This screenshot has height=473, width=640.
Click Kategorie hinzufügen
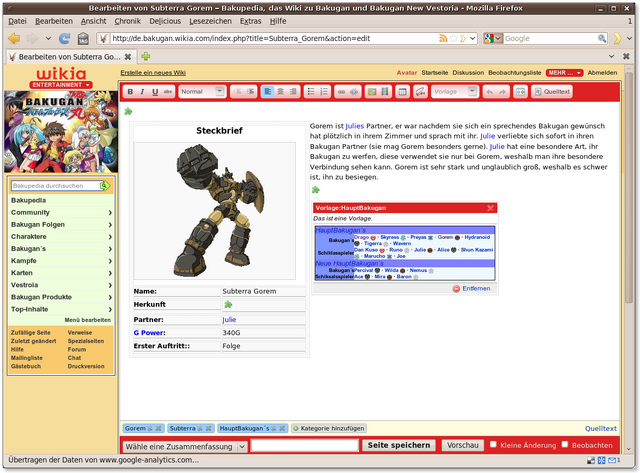(x=329, y=429)
